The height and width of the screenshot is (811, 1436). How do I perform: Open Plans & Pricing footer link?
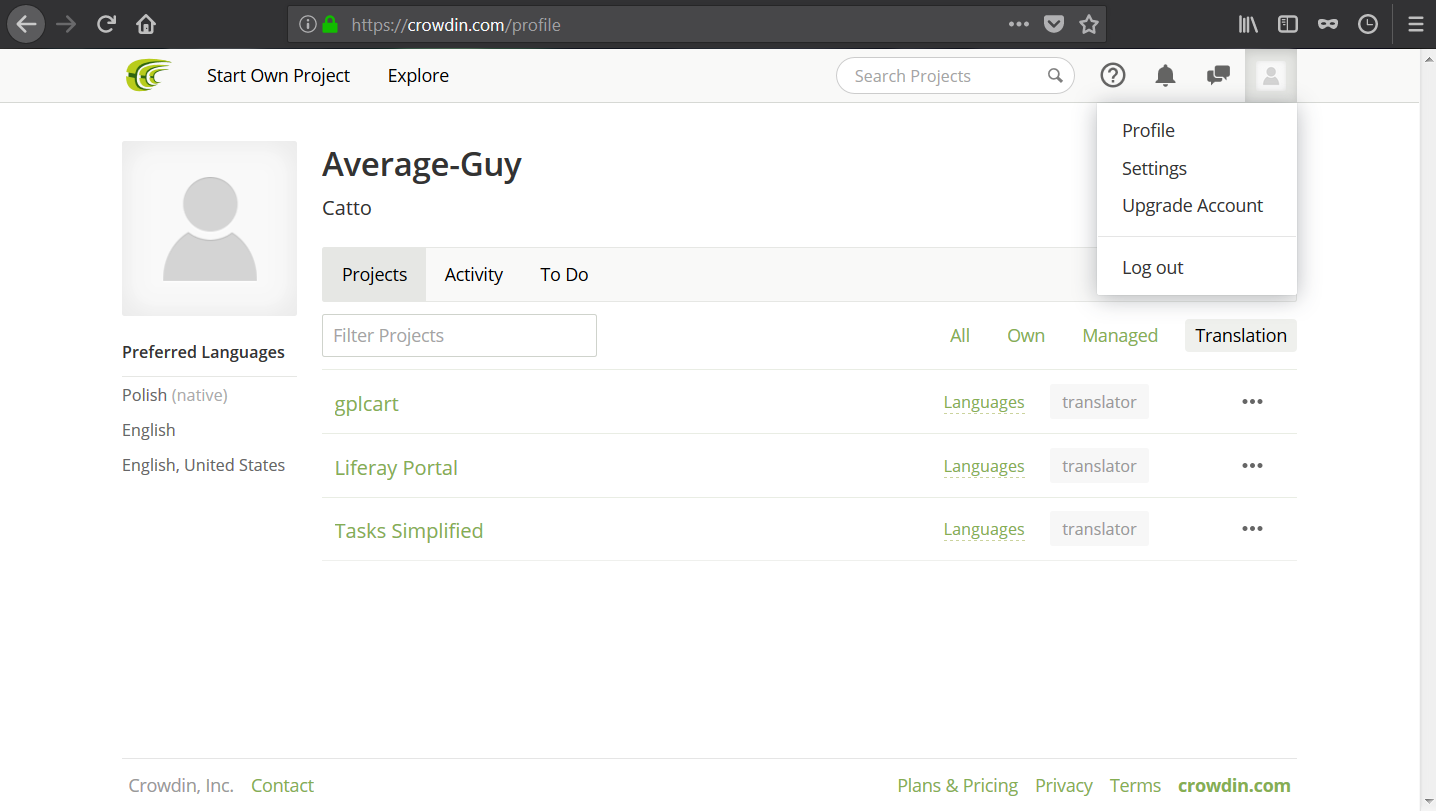coord(957,786)
